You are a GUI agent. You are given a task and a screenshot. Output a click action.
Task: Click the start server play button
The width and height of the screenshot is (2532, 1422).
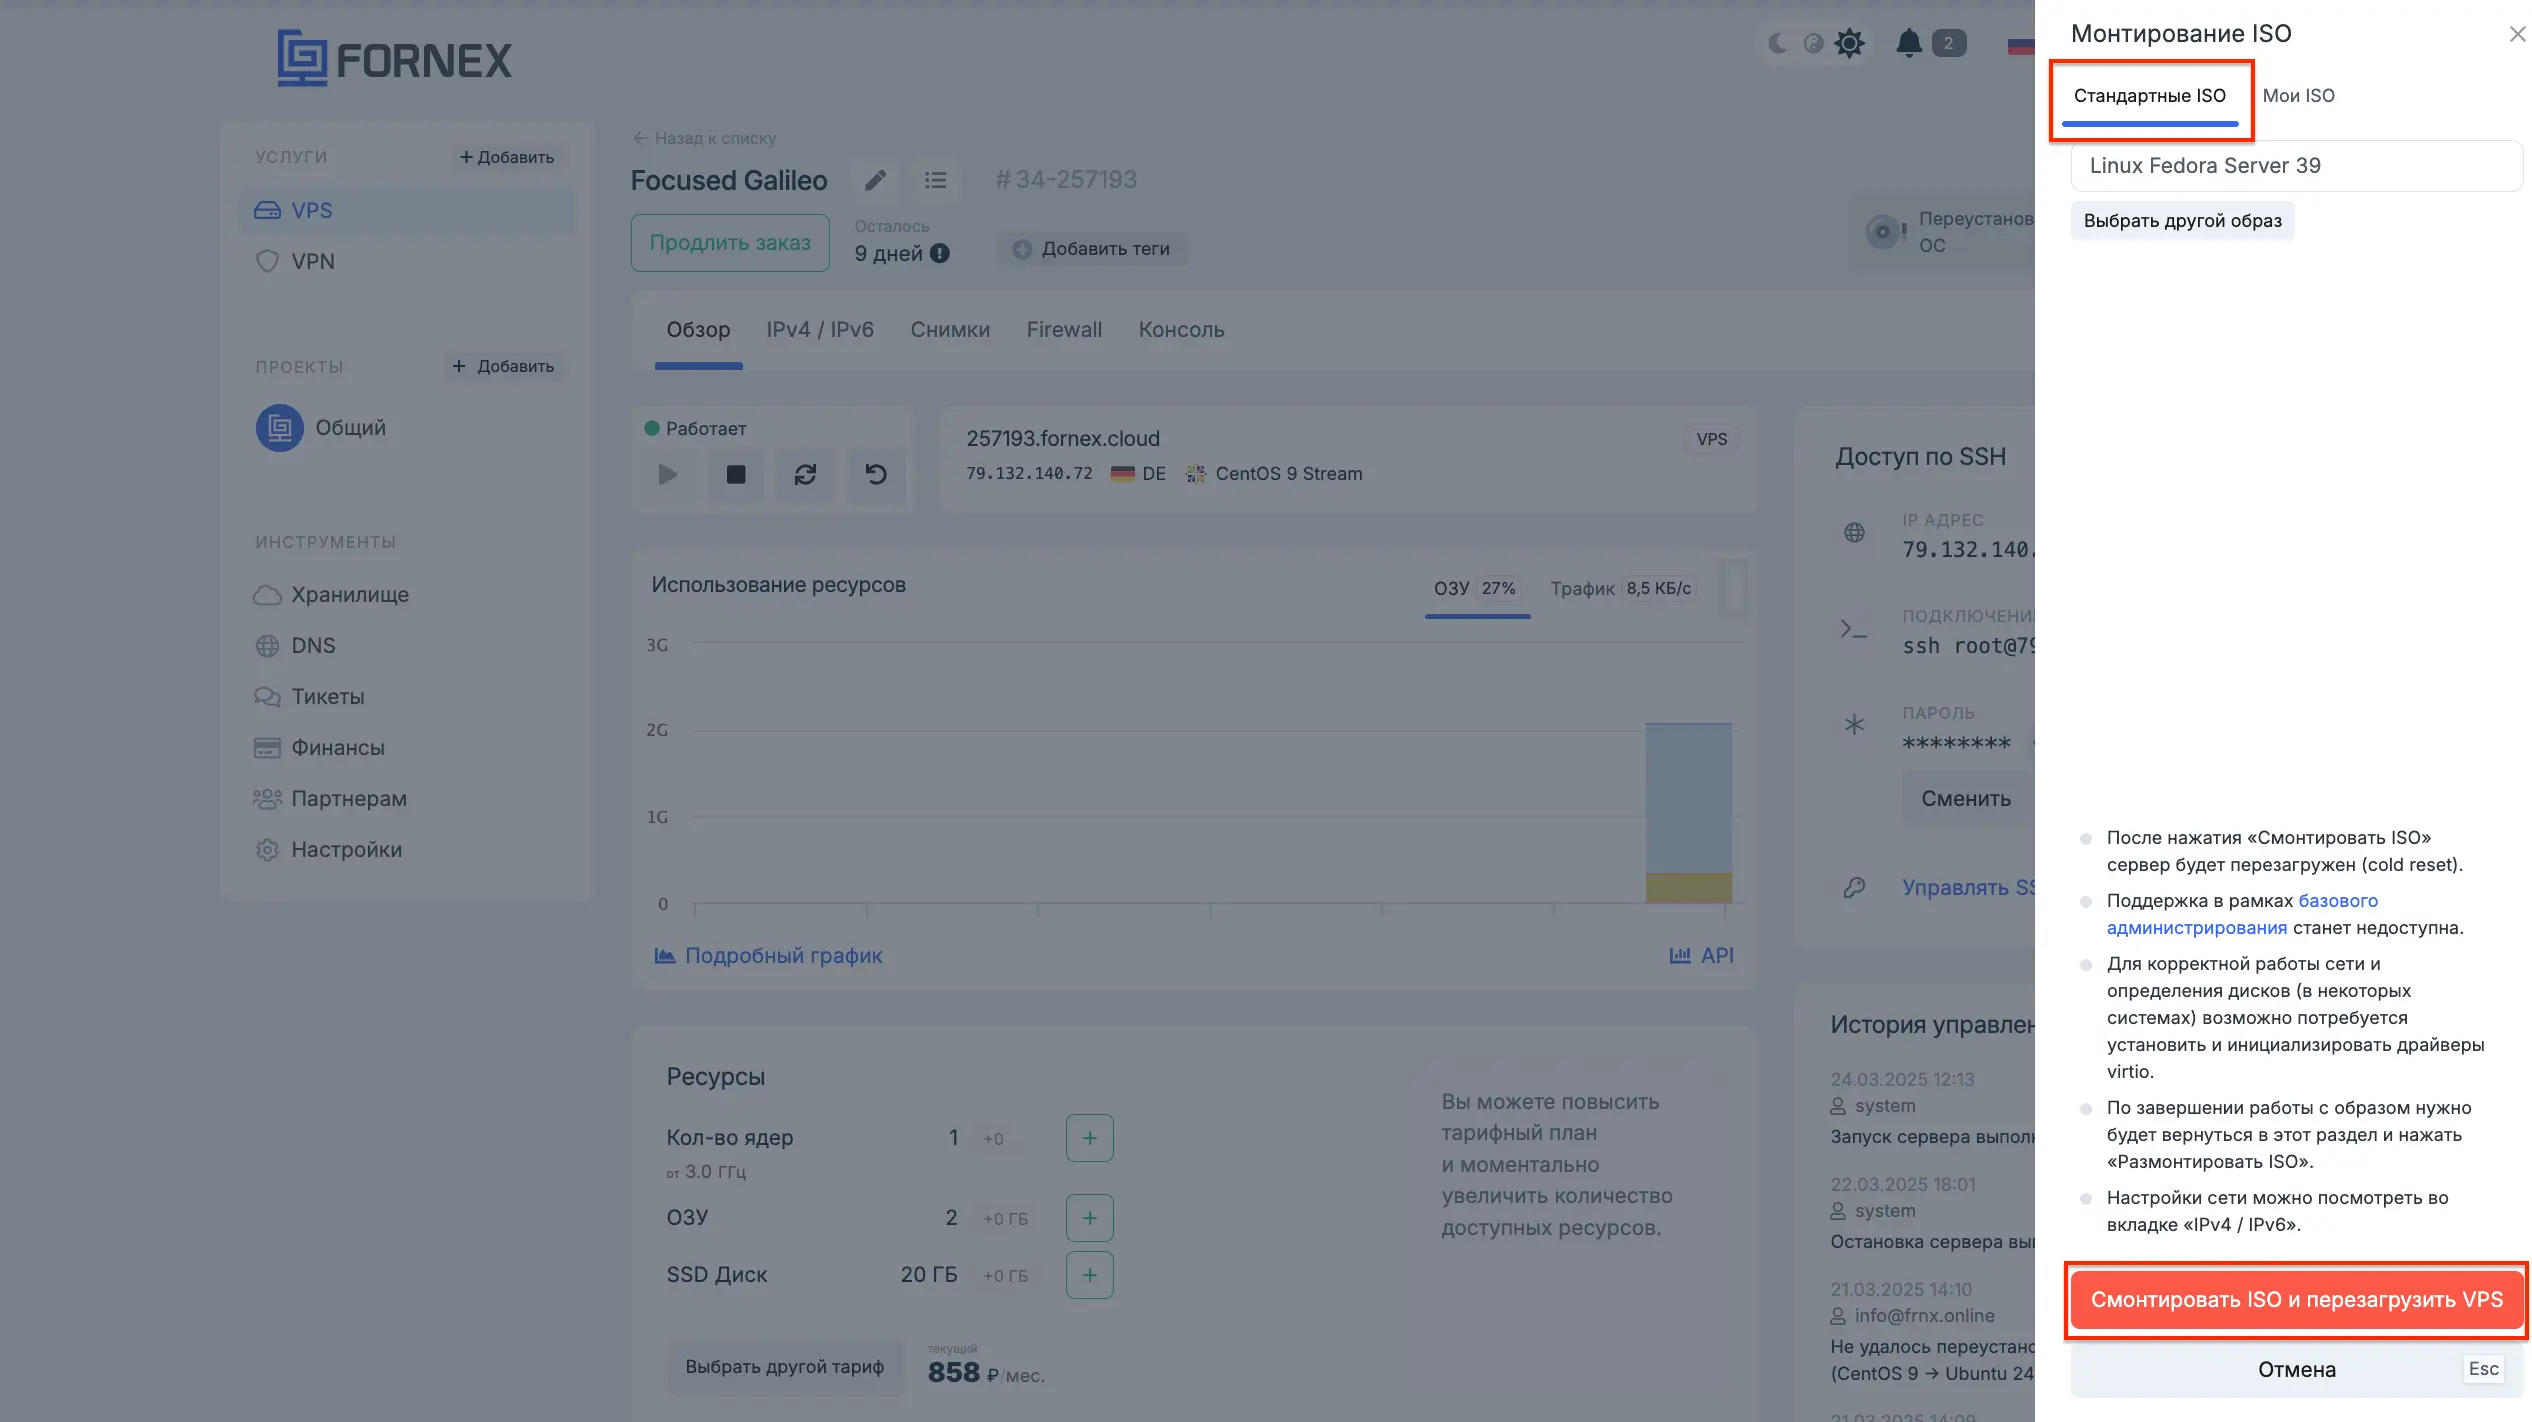(x=668, y=474)
